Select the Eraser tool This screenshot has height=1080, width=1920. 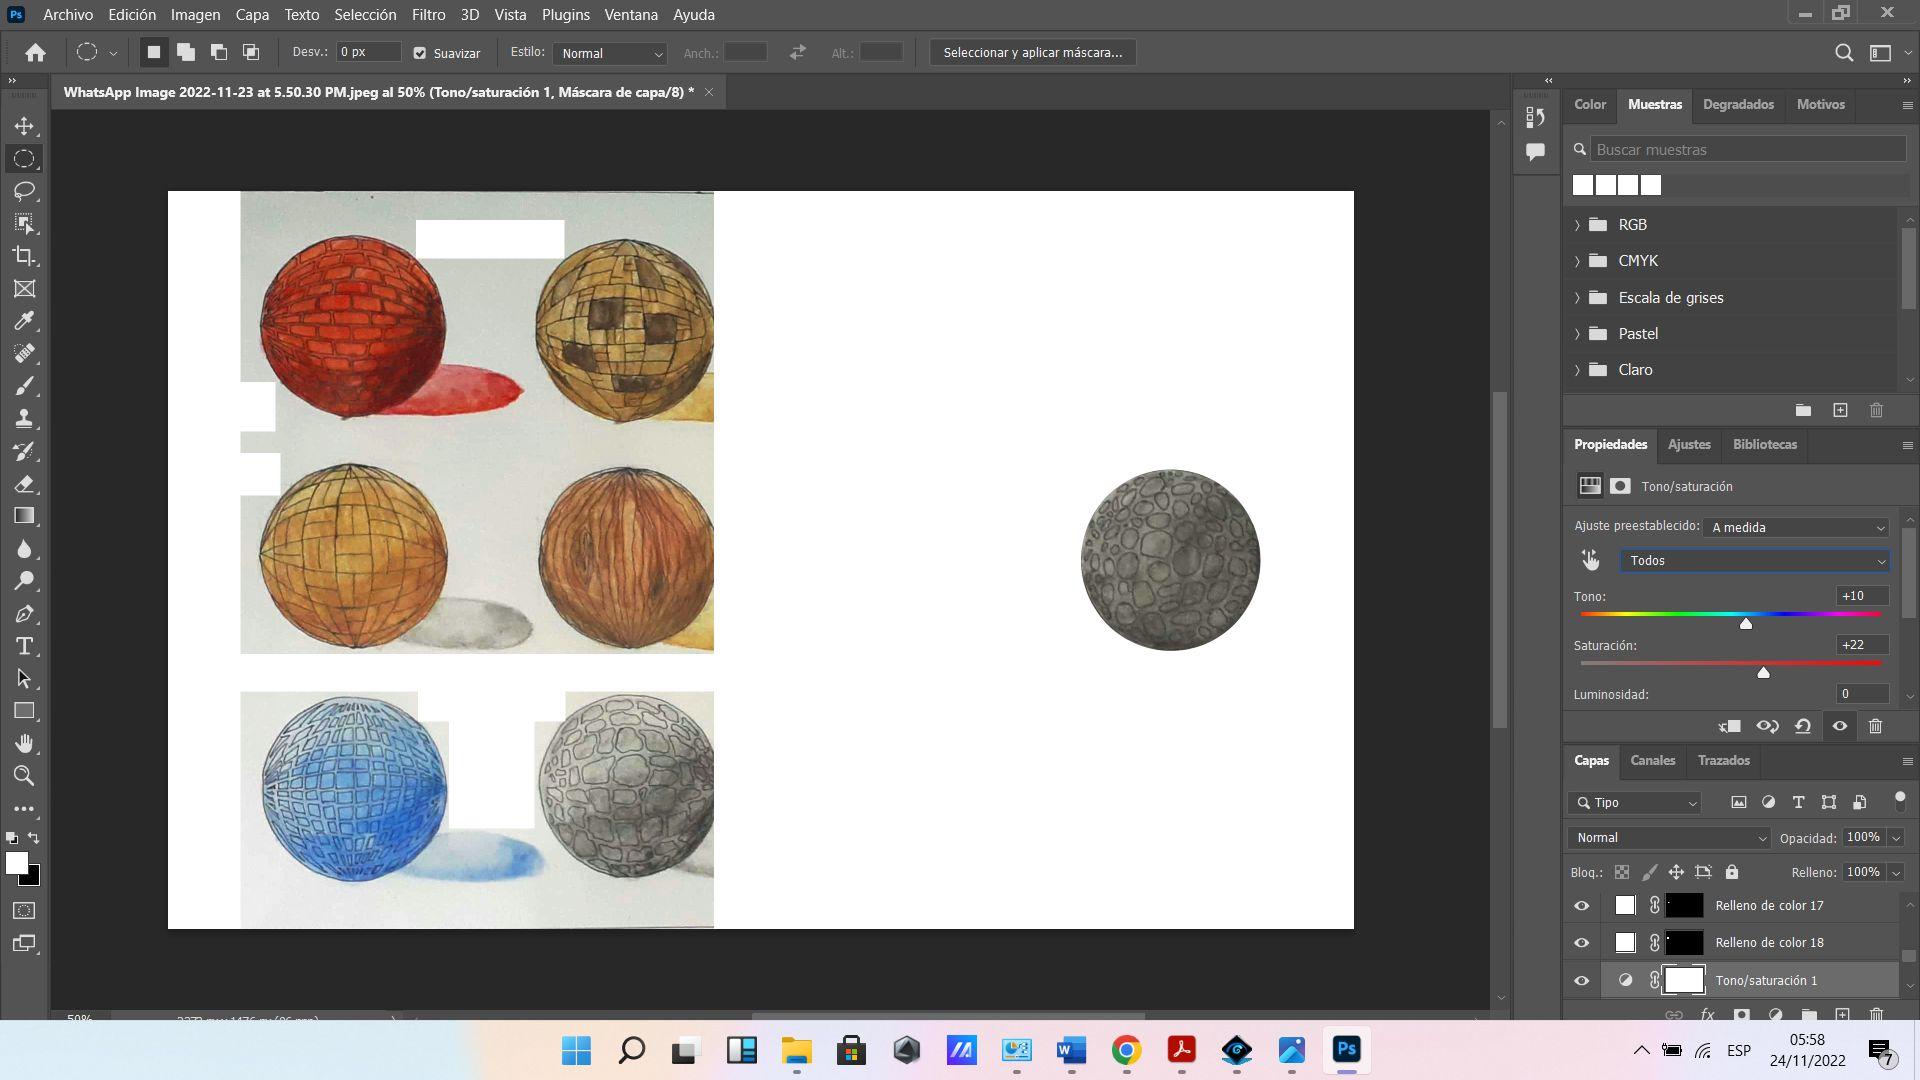24,484
